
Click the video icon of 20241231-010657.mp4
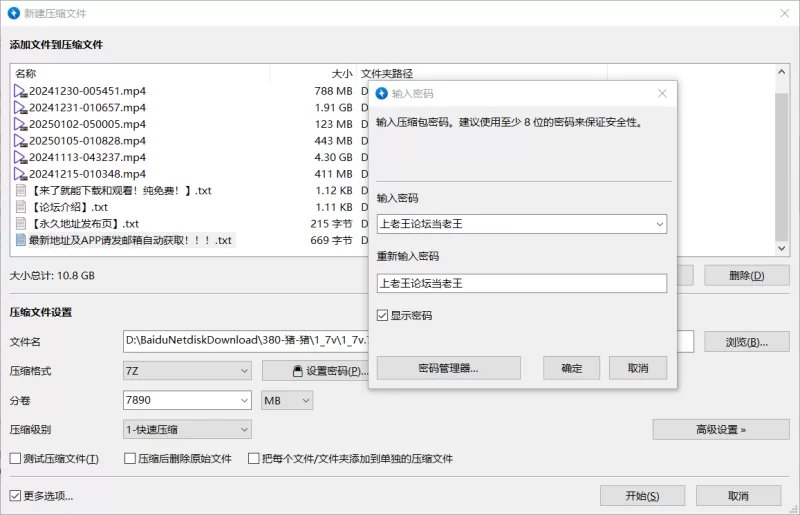20,108
